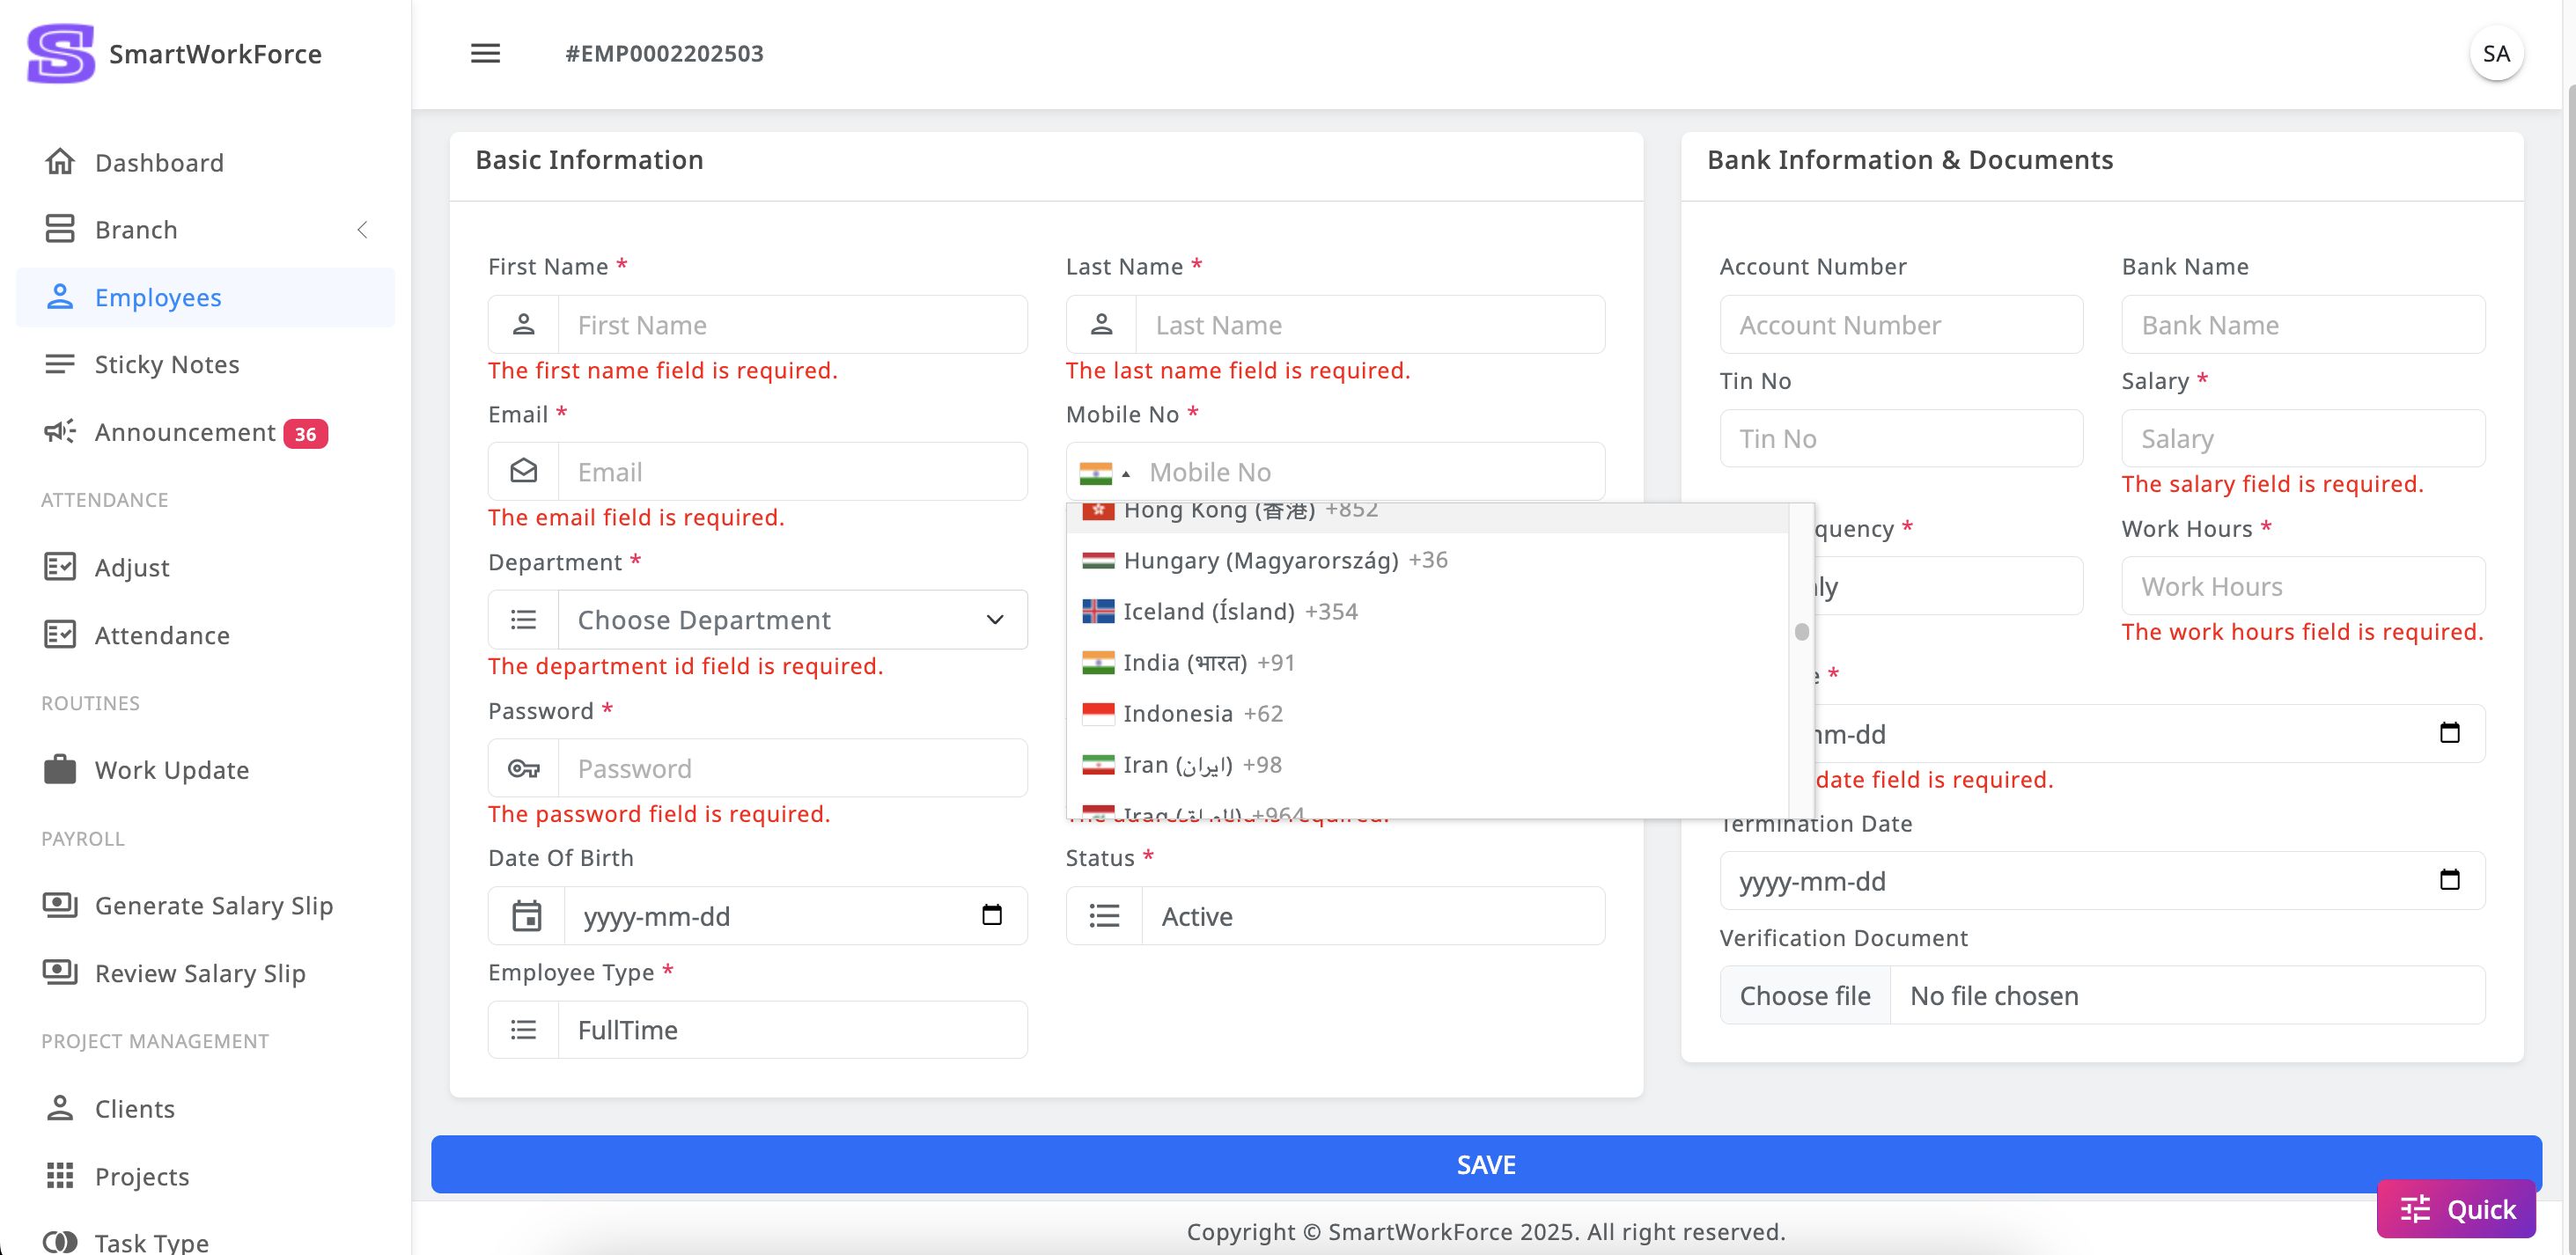The image size is (2576, 1255).
Task: Click Choose file for verification document
Action: point(1804,995)
